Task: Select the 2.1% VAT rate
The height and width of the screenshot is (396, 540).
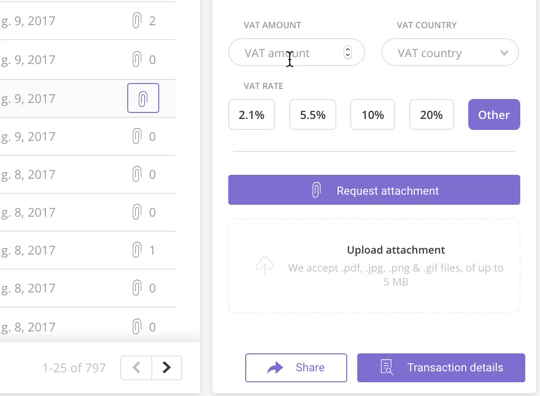Action: [x=251, y=115]
